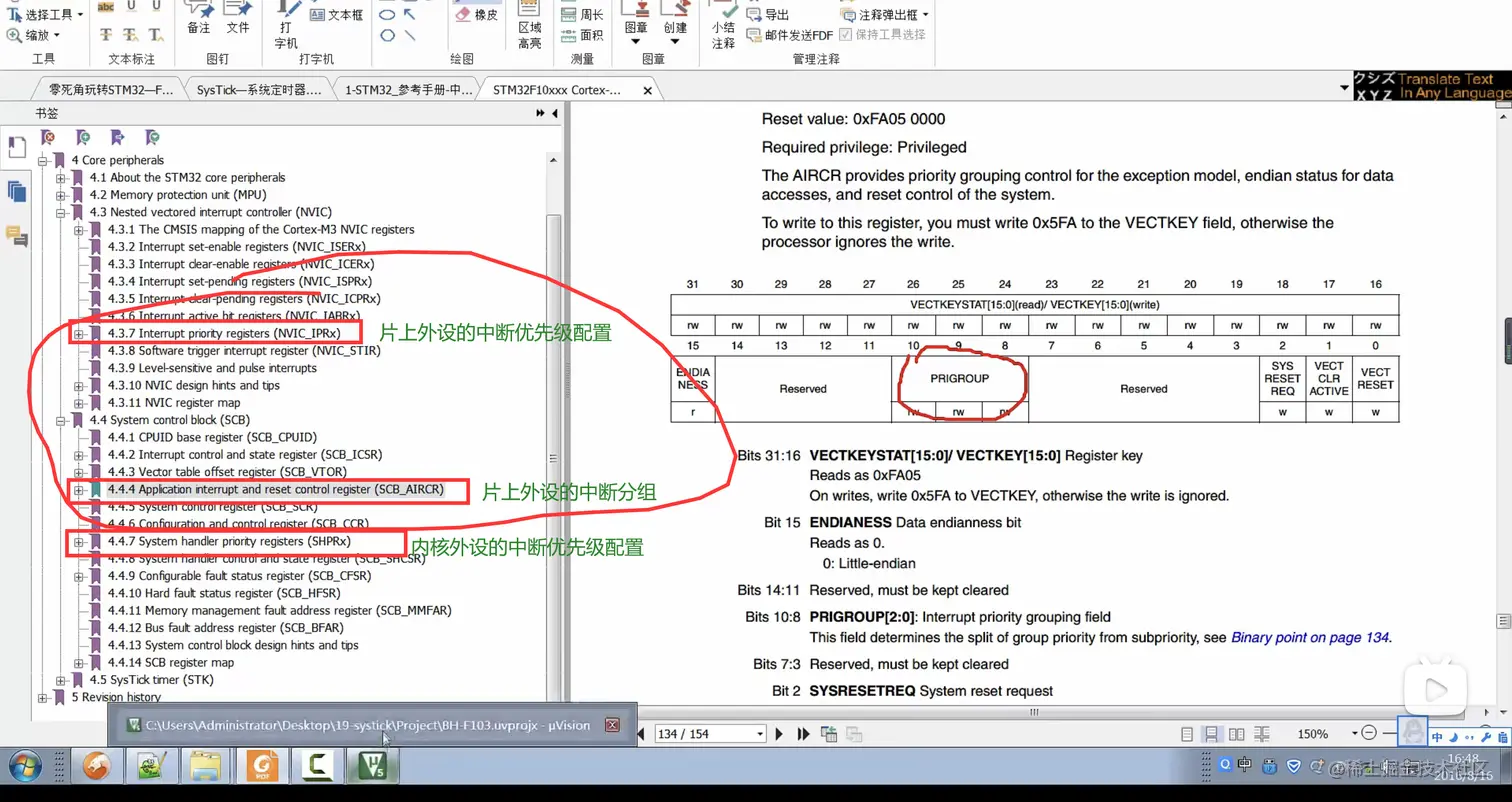Select the line drawing tool
Image resolution: width=1512 pixels, height=802 pixels.
coord(409,35)
